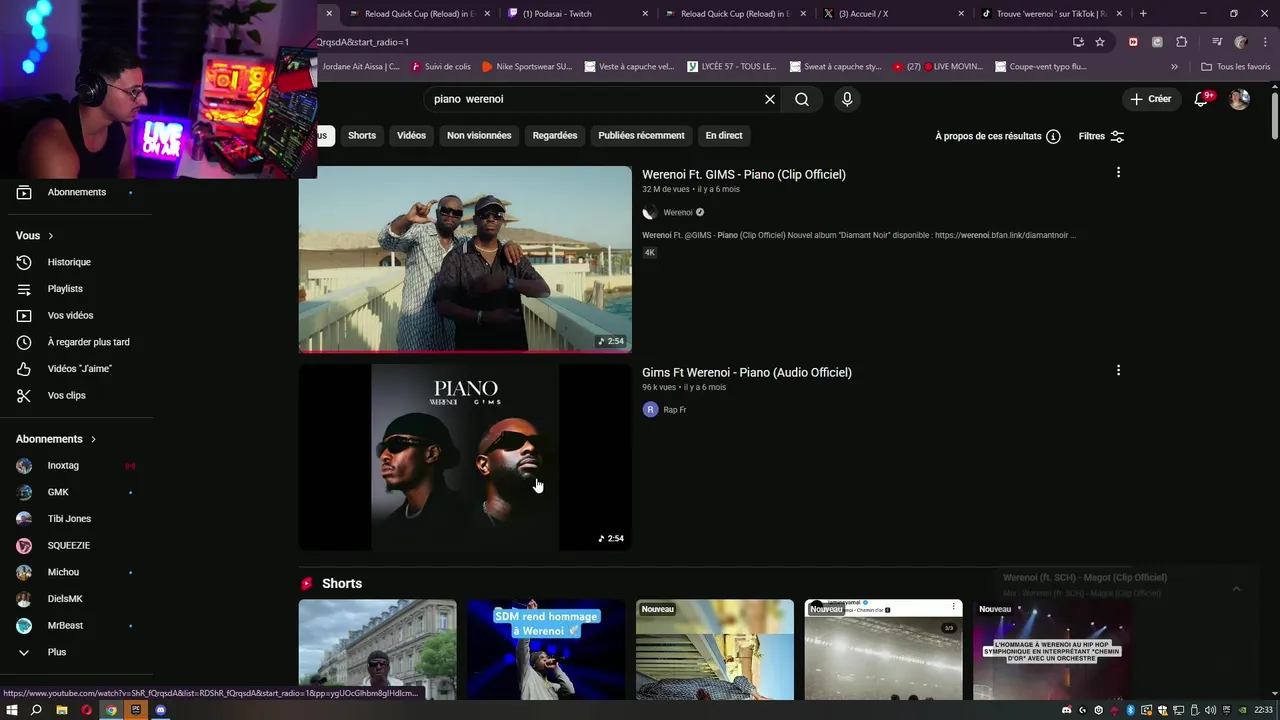Click the magnifying glass search button

click(802, 99)
